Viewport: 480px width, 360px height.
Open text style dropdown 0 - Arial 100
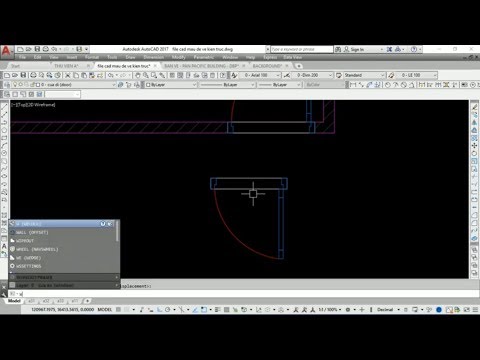click(259, 75)
